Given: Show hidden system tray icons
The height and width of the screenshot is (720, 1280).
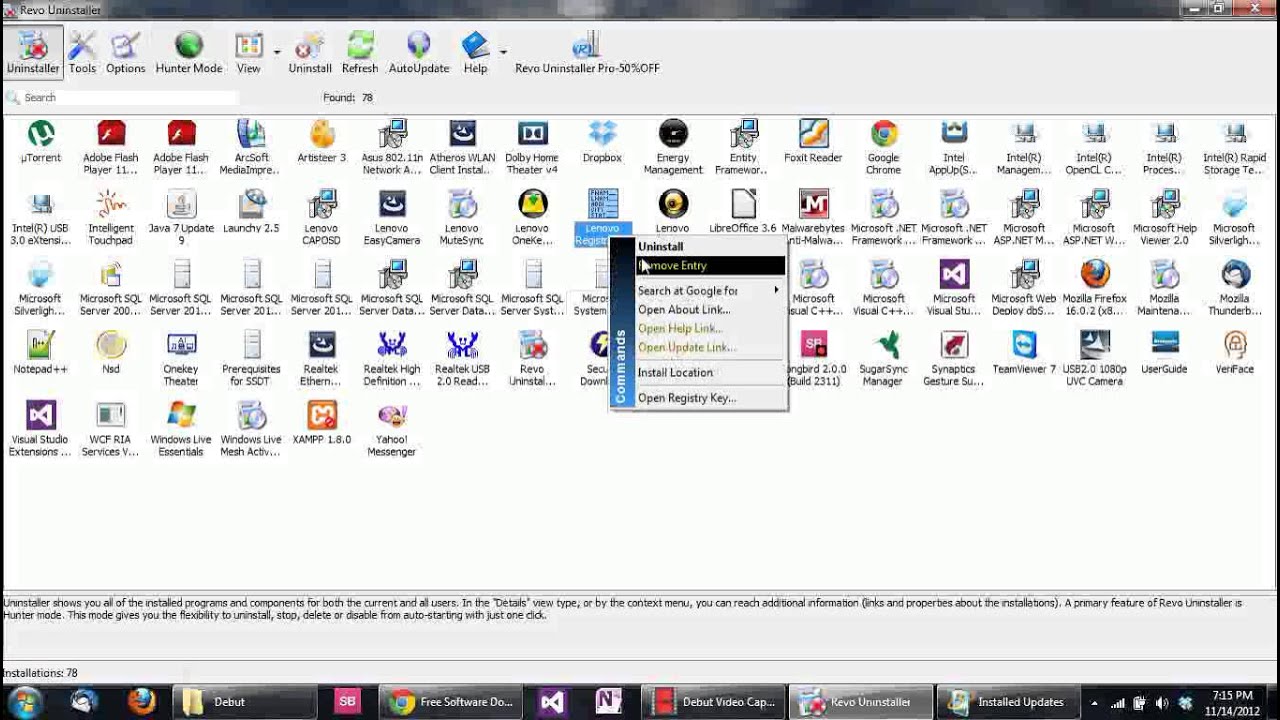Looking at the screenshot, I should [1094, 702].
